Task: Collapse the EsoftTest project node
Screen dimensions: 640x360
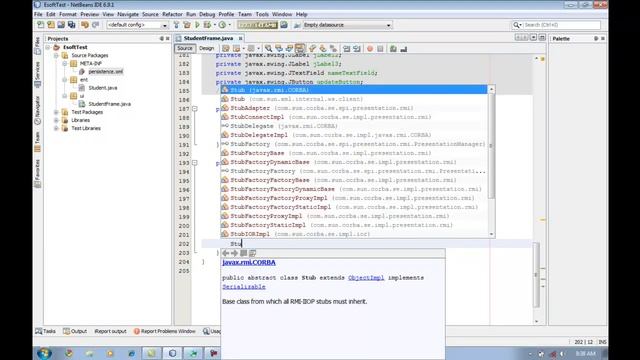Action: pos(48,47)
